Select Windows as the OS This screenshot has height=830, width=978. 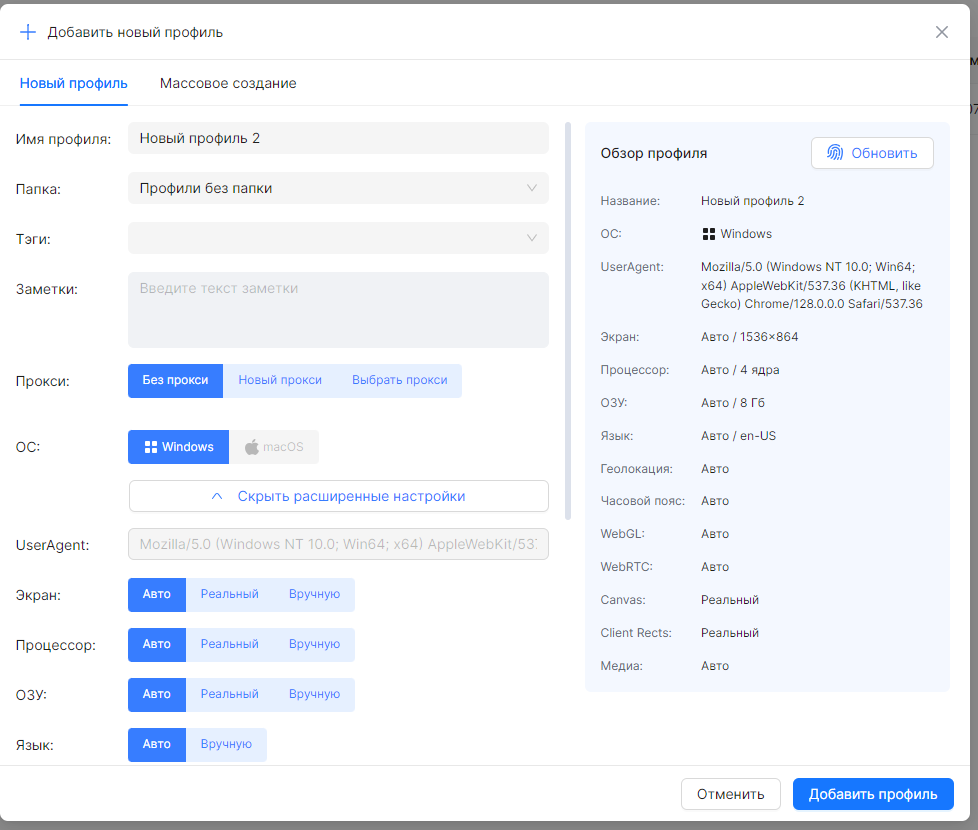coord(179,447)
